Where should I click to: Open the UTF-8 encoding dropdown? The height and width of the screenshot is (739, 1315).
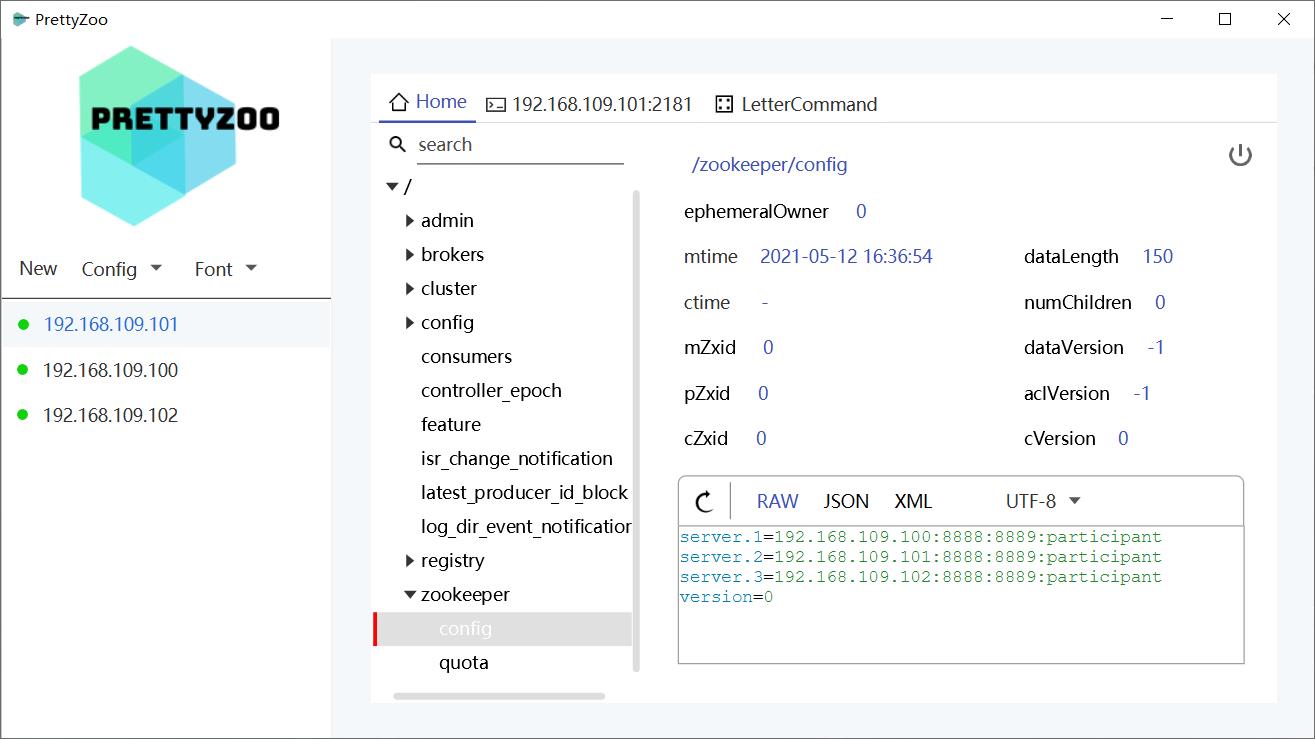pos(1043,501)
